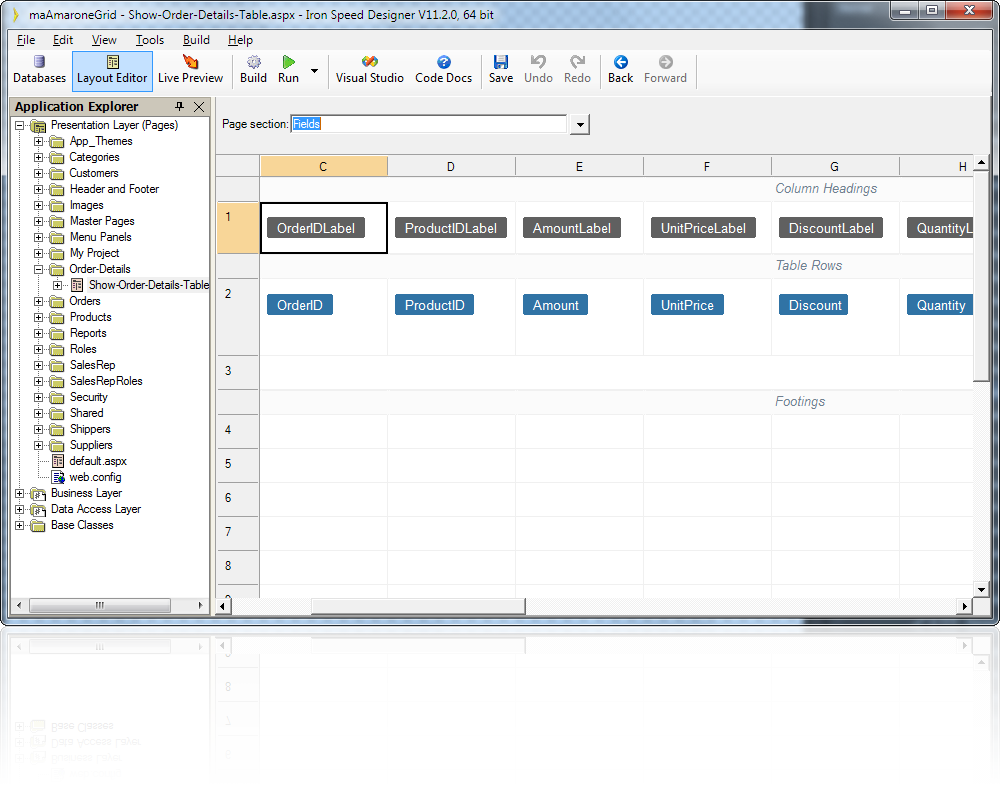Select the Layout Editor toolbar button
1000x800 pixels.
[112, 70]
